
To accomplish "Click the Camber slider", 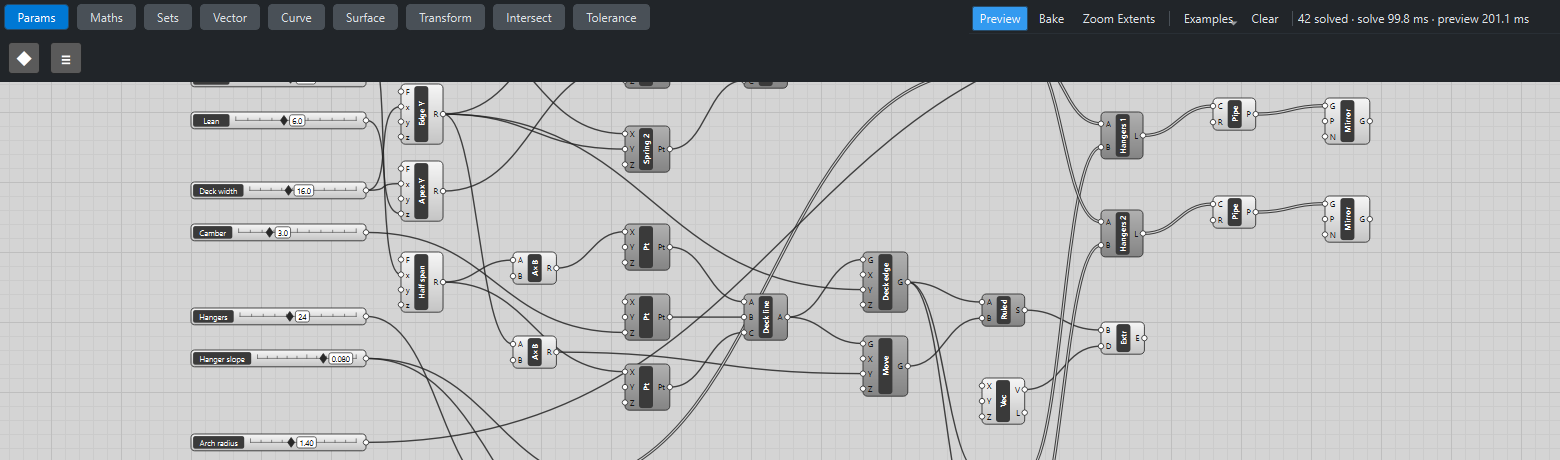I will tap(279, 232).
